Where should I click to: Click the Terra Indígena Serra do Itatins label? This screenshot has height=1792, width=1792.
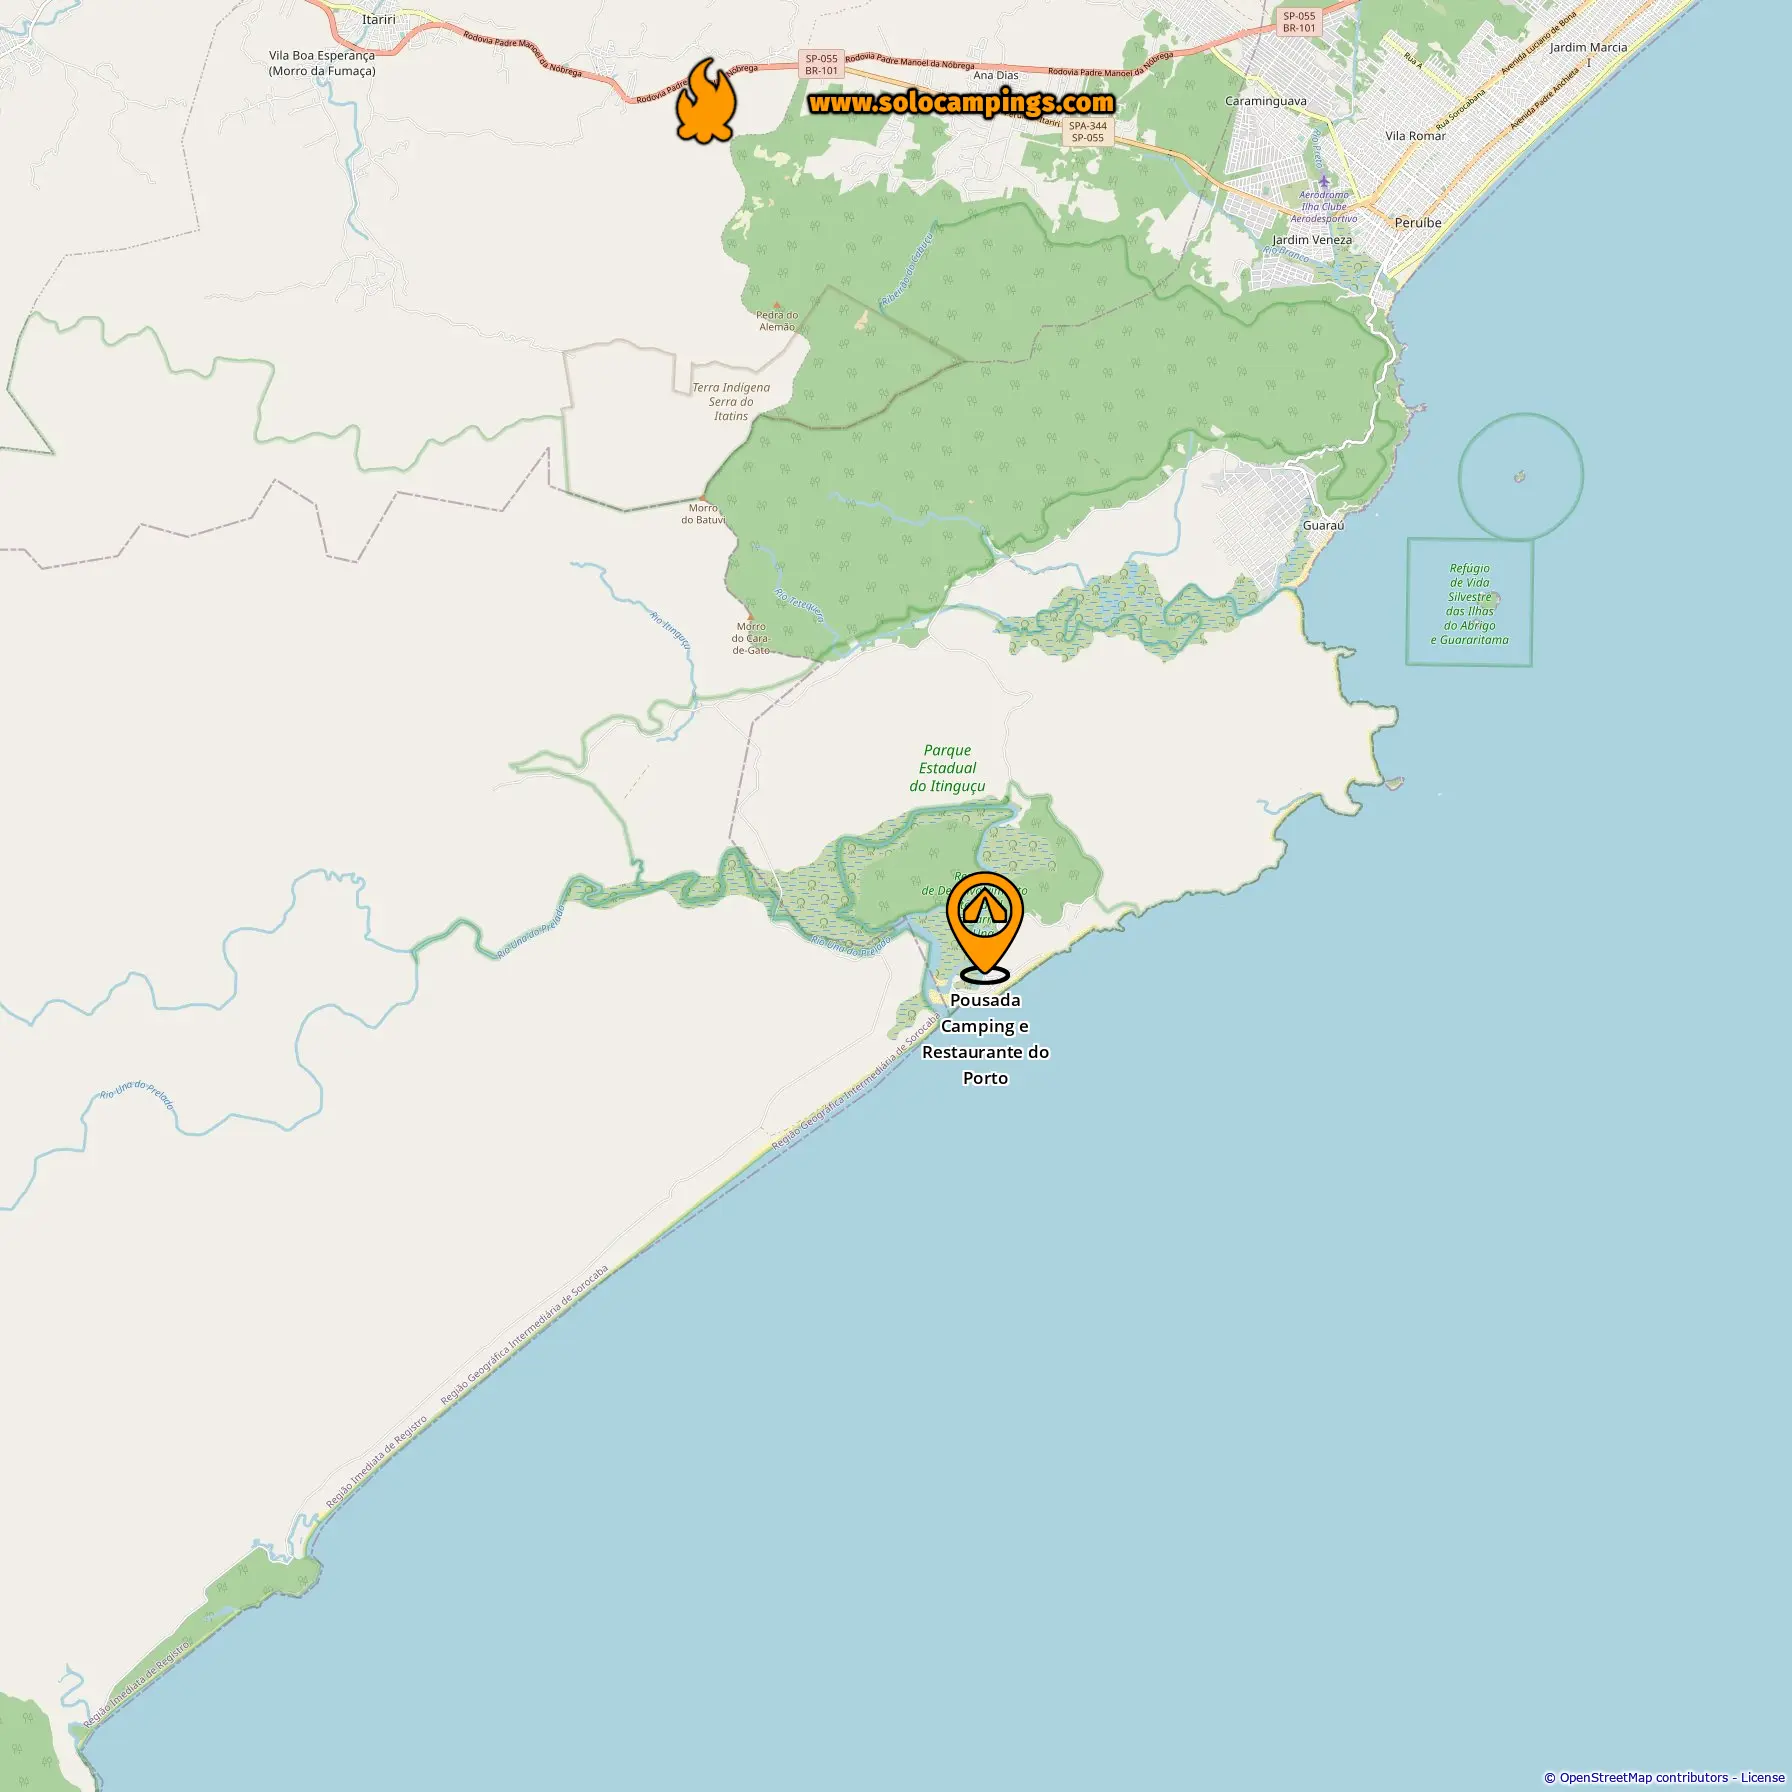click(x=731, y=402)
